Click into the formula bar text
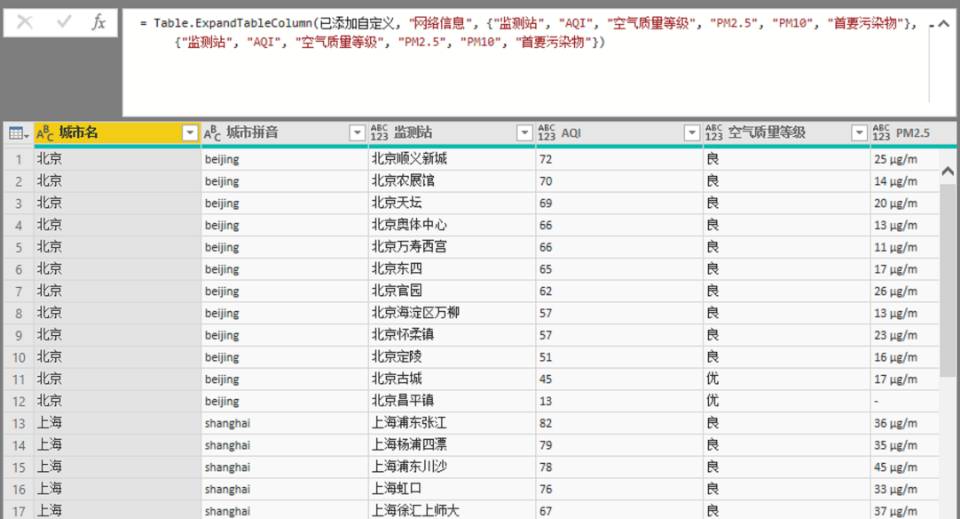 [527, 32]
